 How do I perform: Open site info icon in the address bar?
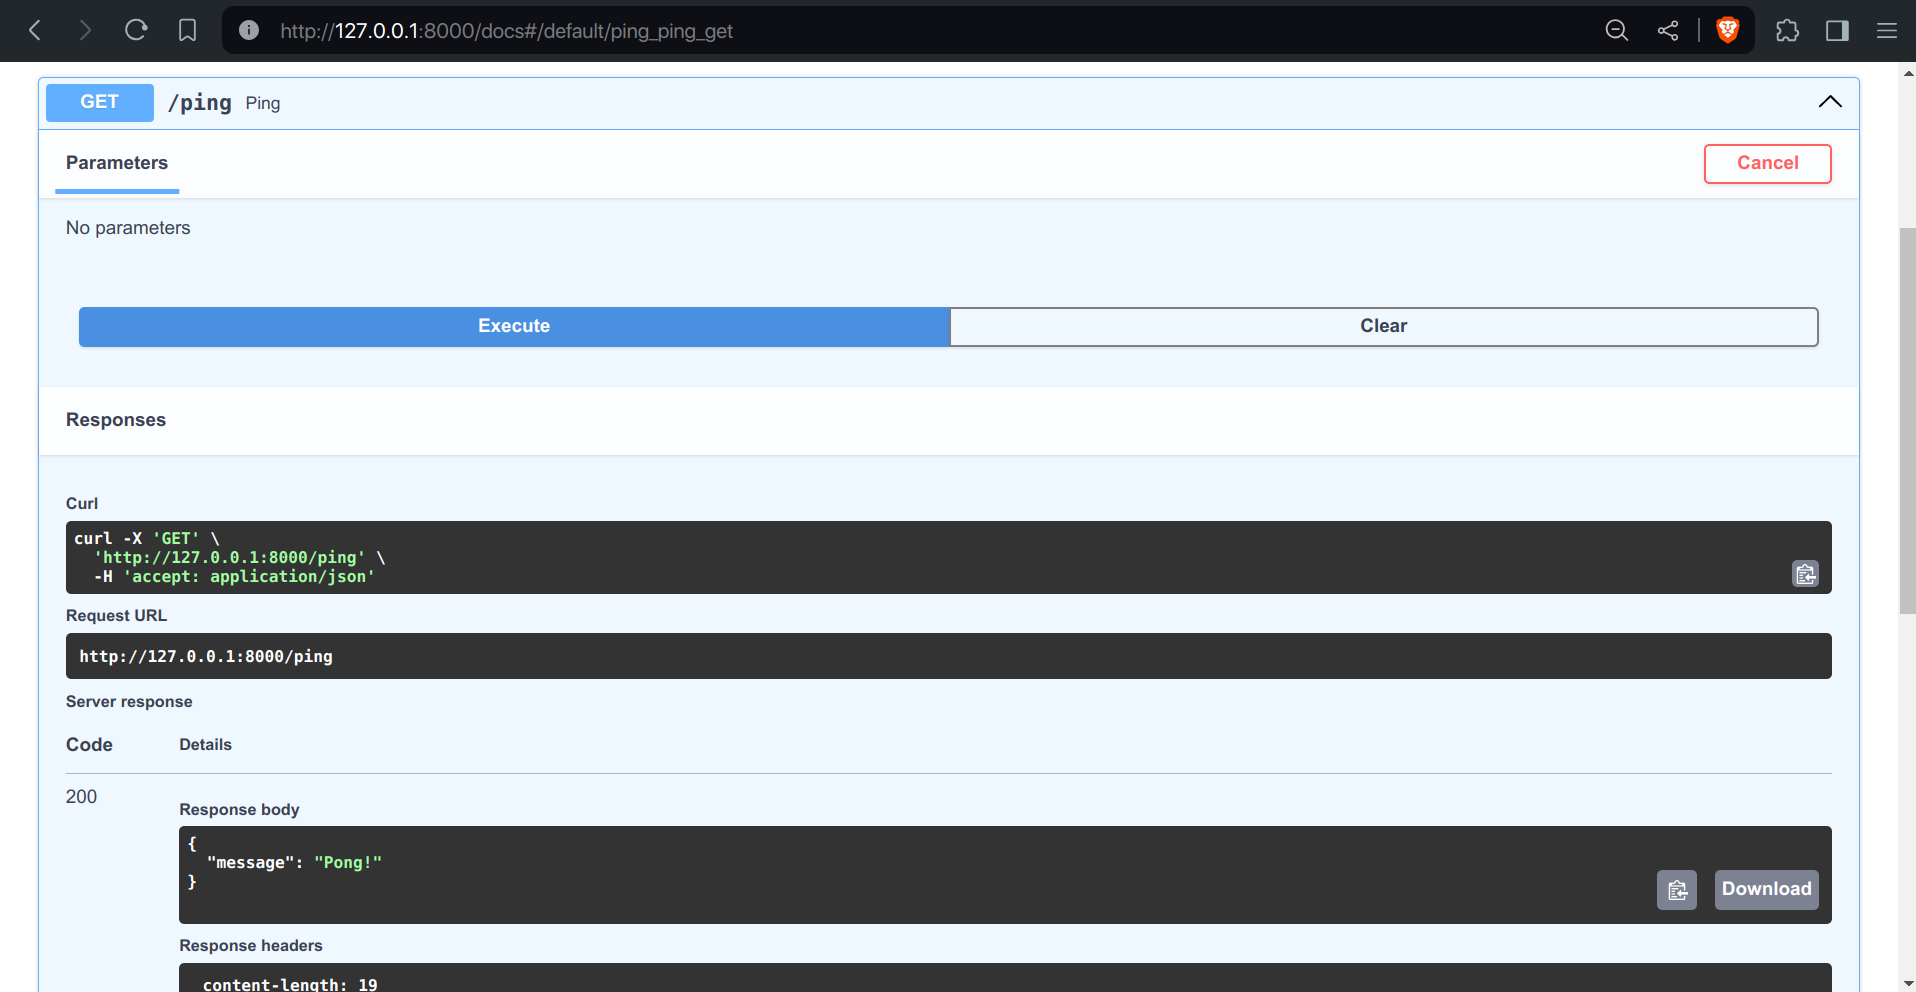(249, 31)
